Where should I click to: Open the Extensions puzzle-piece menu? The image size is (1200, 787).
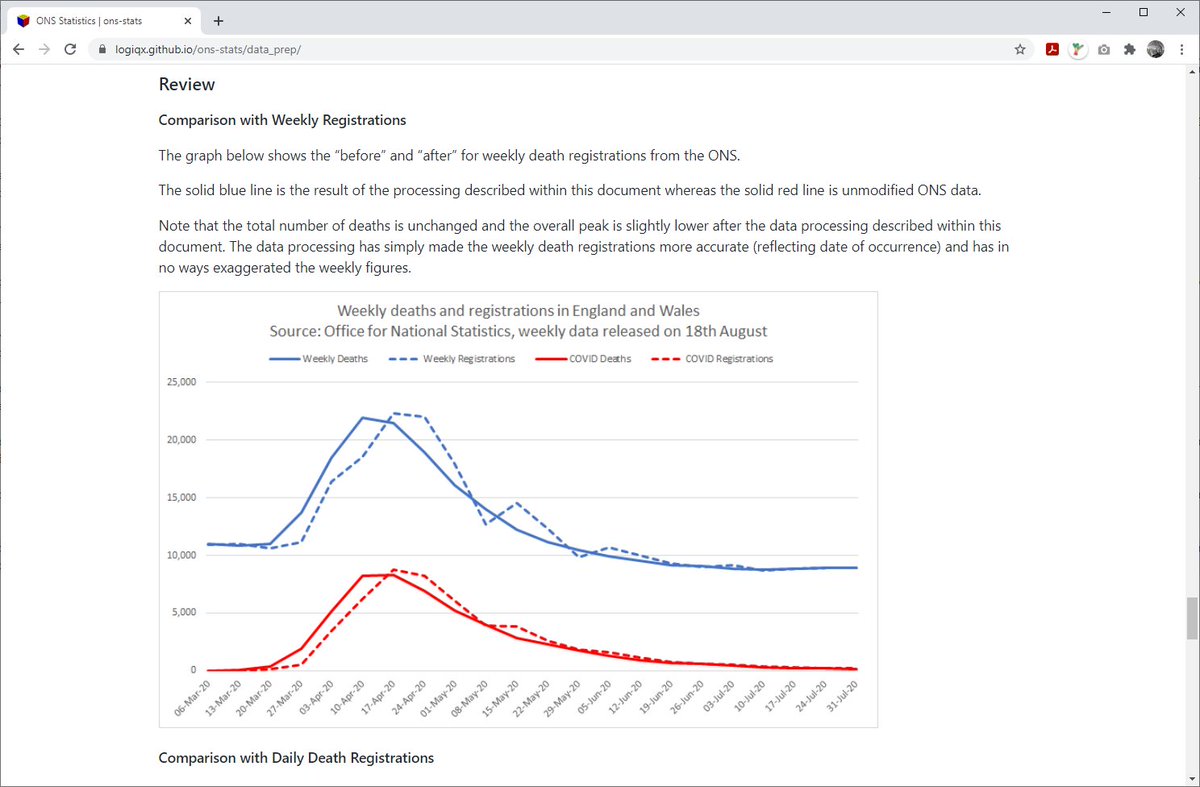[x=1129, y=48]
